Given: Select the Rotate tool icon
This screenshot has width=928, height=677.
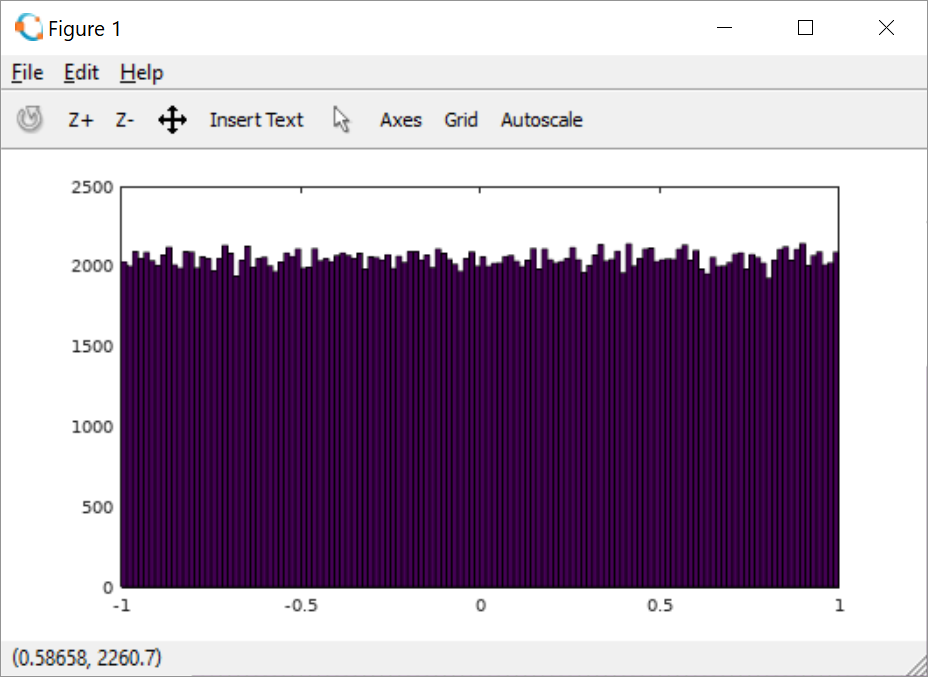Looking at the screenshot, I should pos(30,120).
